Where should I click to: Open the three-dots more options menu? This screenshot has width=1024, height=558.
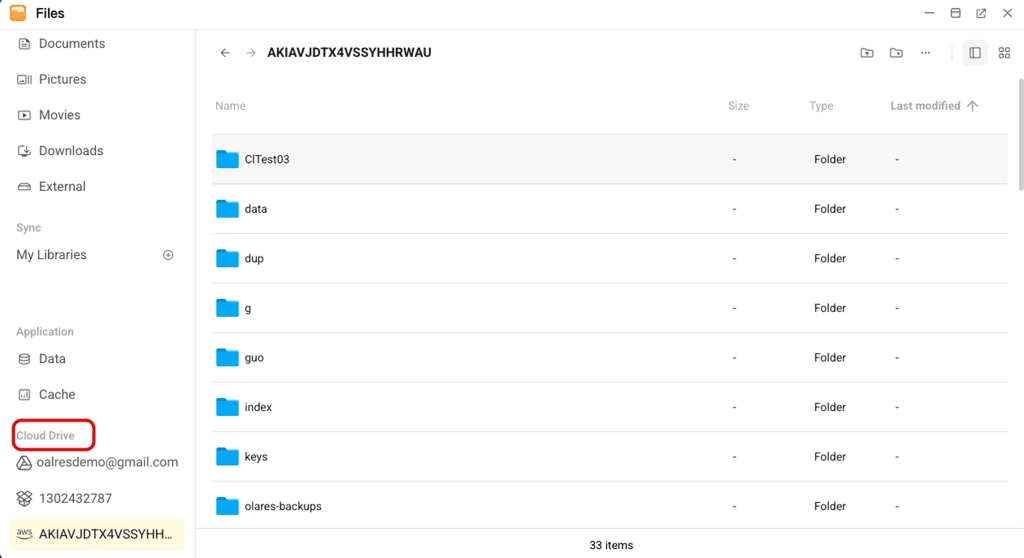tap(926, 53)
